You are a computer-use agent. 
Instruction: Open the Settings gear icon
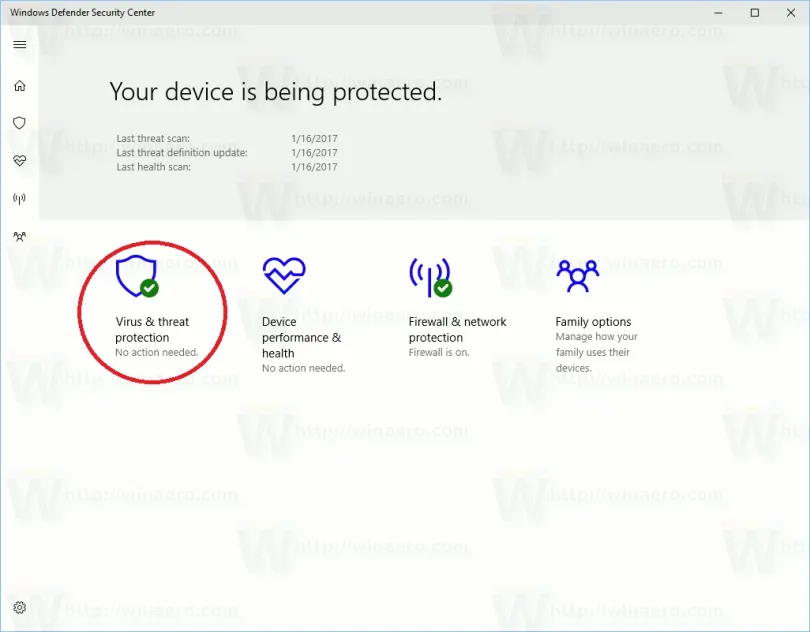tap(20, 607)
